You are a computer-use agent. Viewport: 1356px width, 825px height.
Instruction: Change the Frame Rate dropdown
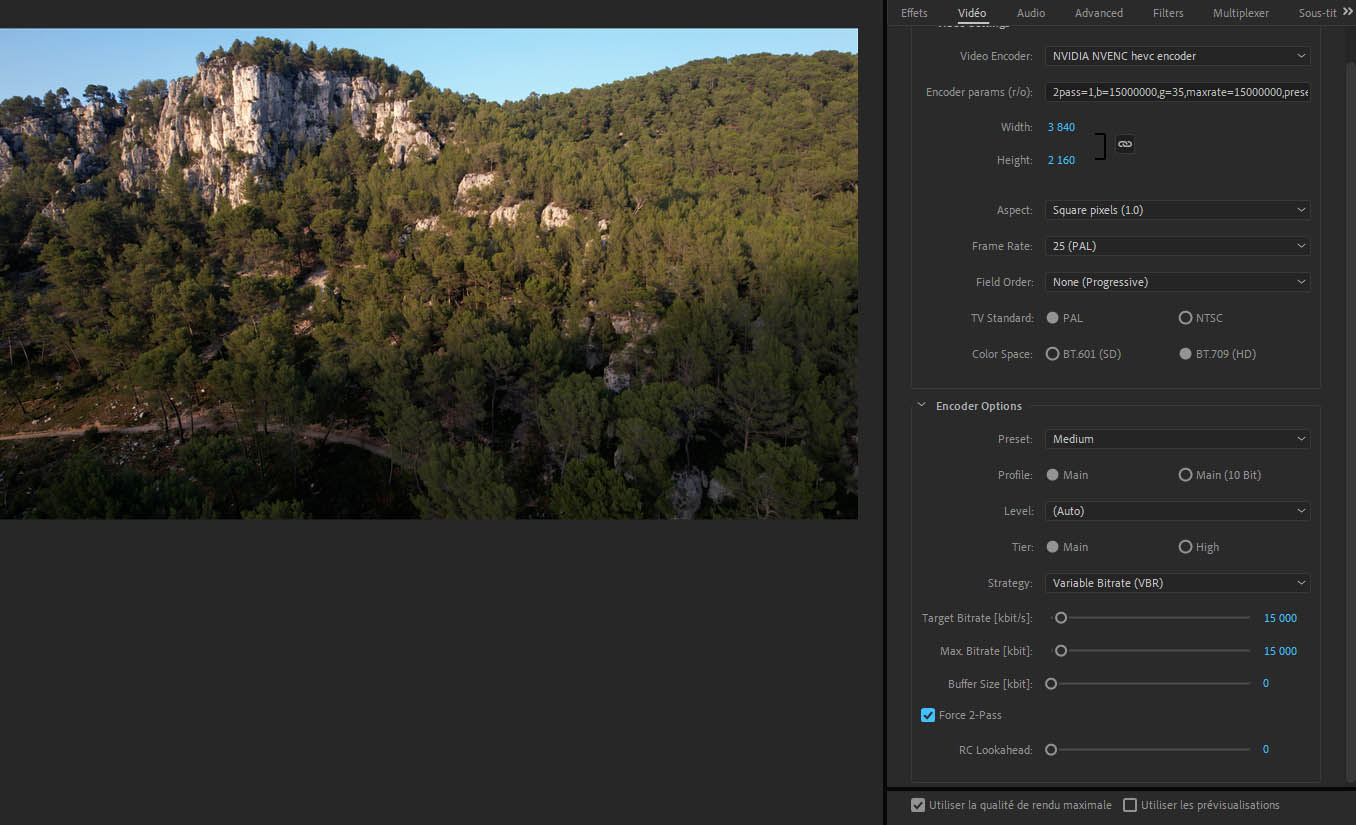tap(1178, 246)
